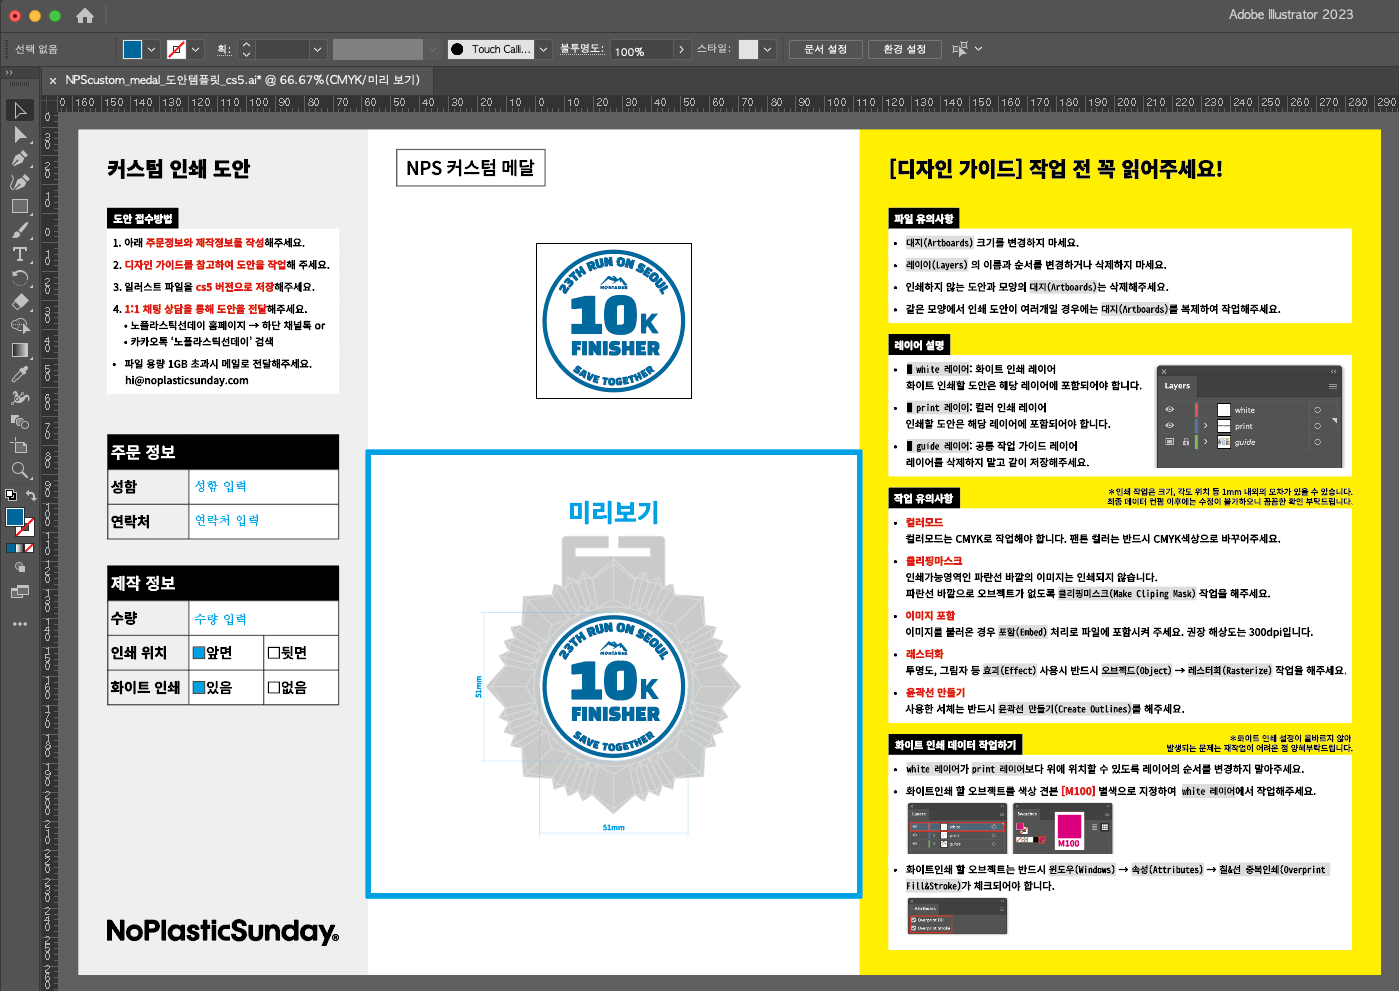Check the 없음 white print box
The height and width of the screenshot is (991, 1399).
point(274,687)
